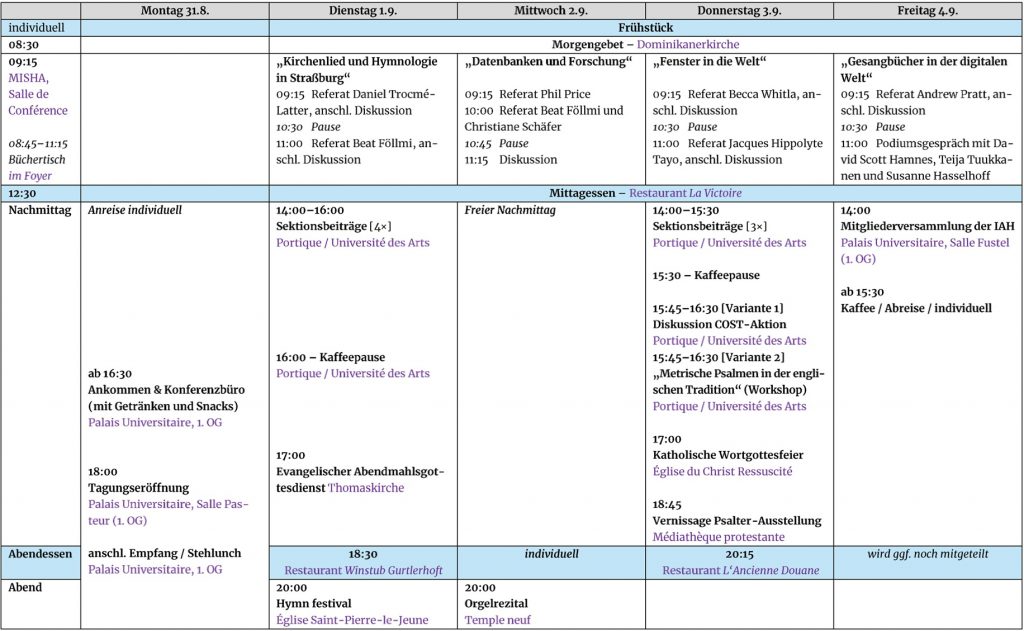Click the Frühstück row cell
Image resolution: width=1024 pixels, height=631 pixels.
tap(645, 27)
